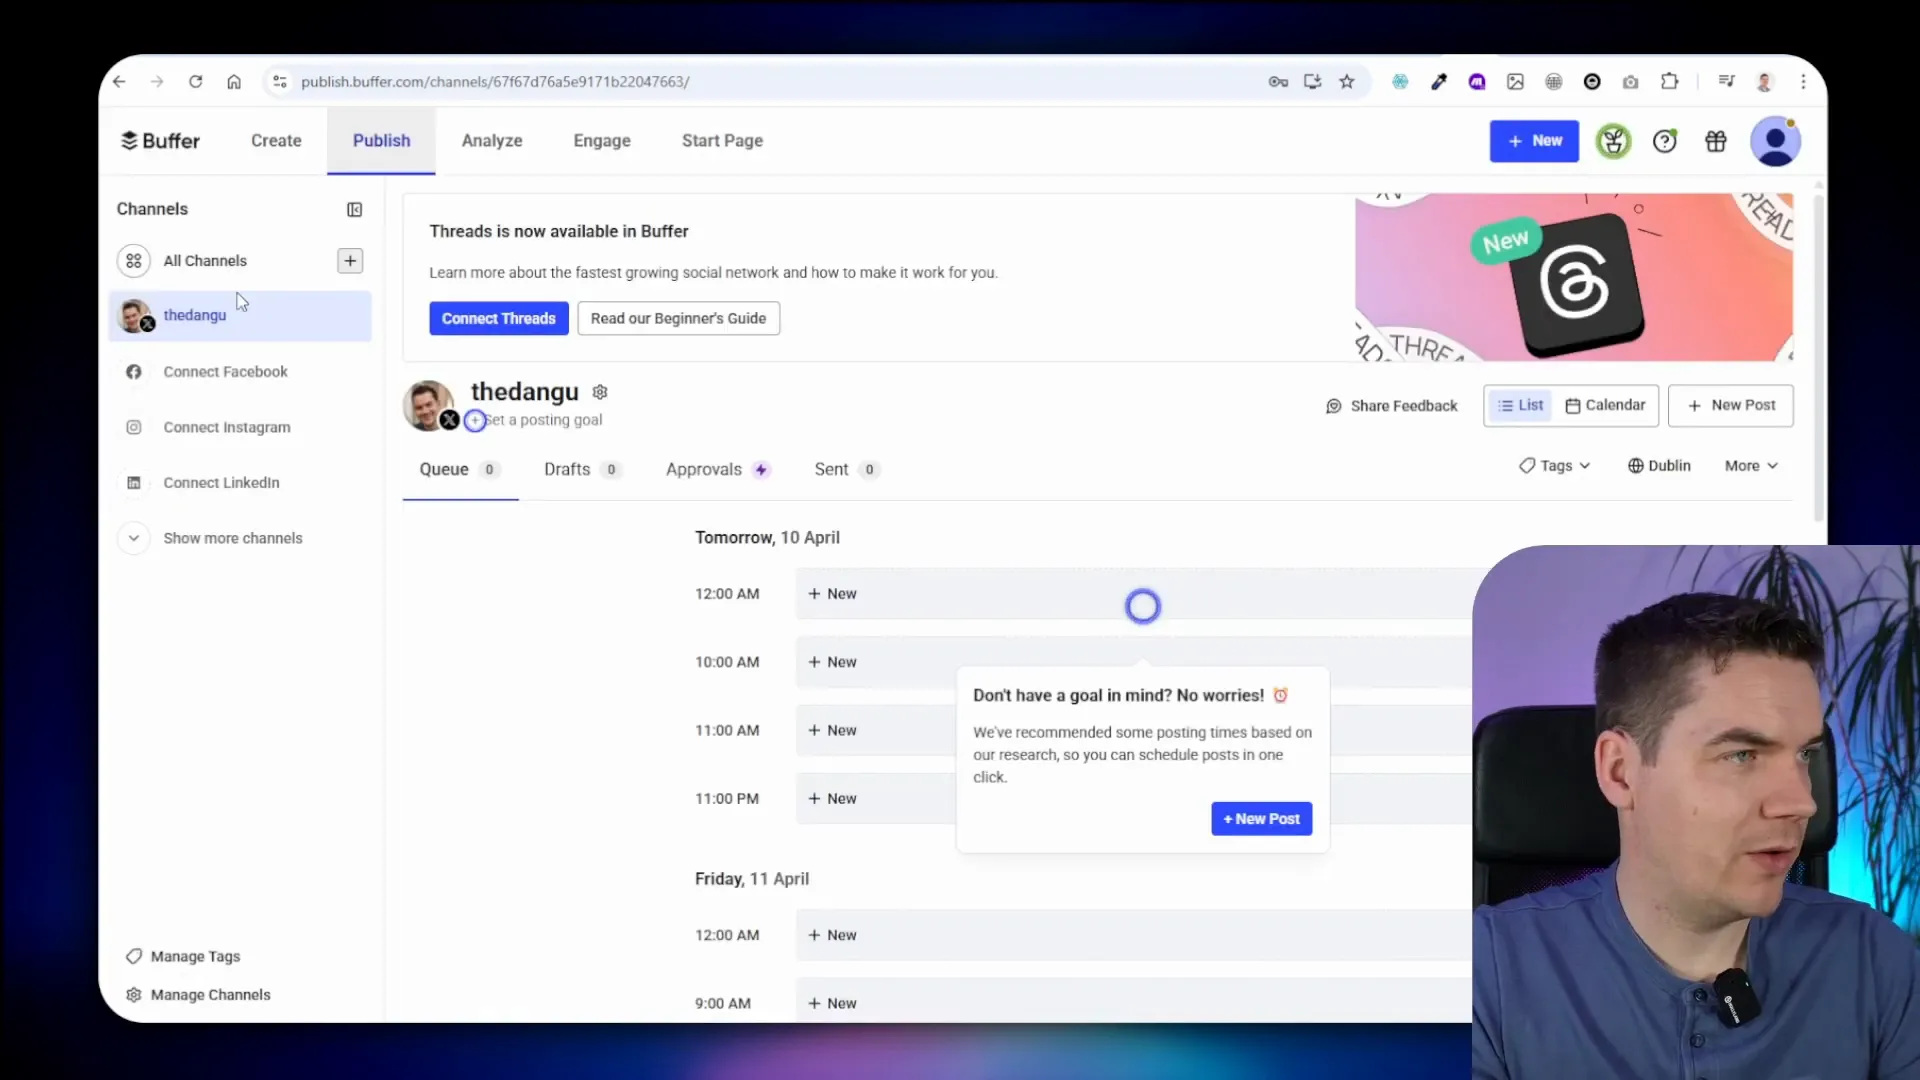Open the Dublin timezone selector
Image resolution: width=1920 pixels, height=1080 pixels.
coord(1659,466)
